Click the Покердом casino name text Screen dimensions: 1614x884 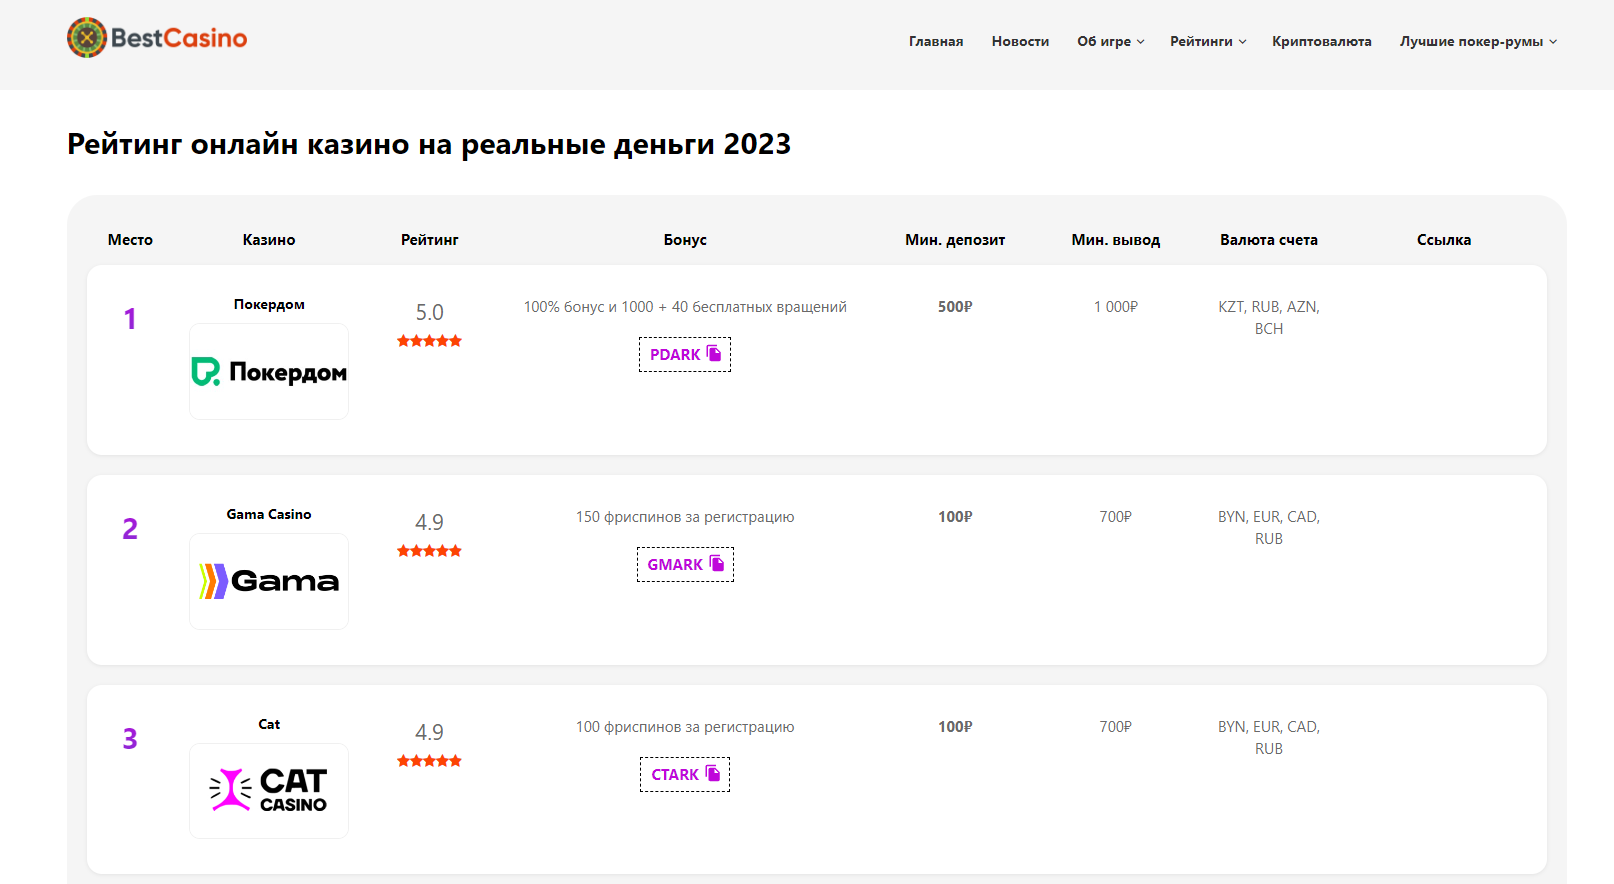(269, 304)
